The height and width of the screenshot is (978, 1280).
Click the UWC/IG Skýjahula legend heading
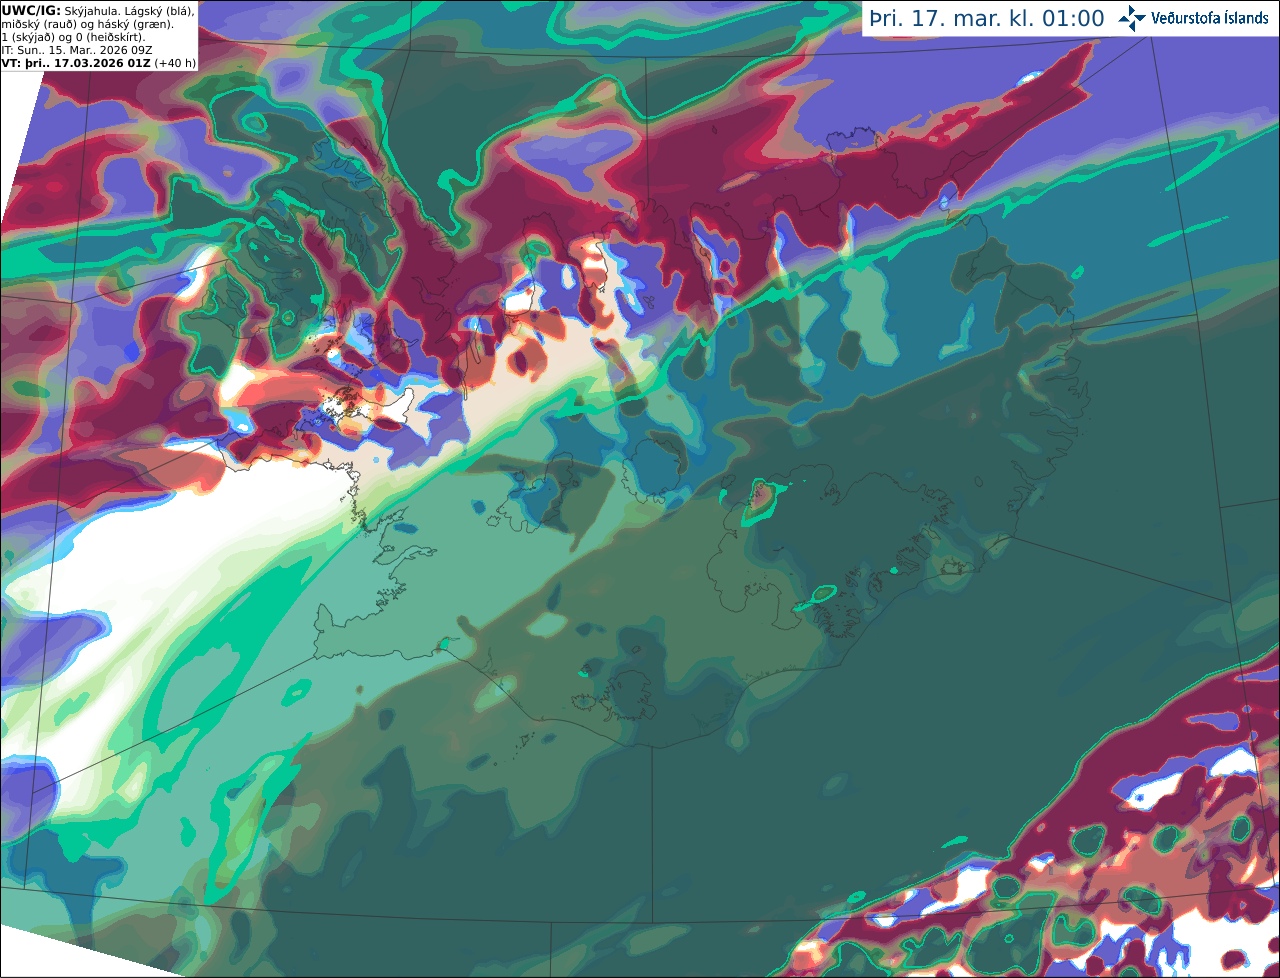coord(98,11)
